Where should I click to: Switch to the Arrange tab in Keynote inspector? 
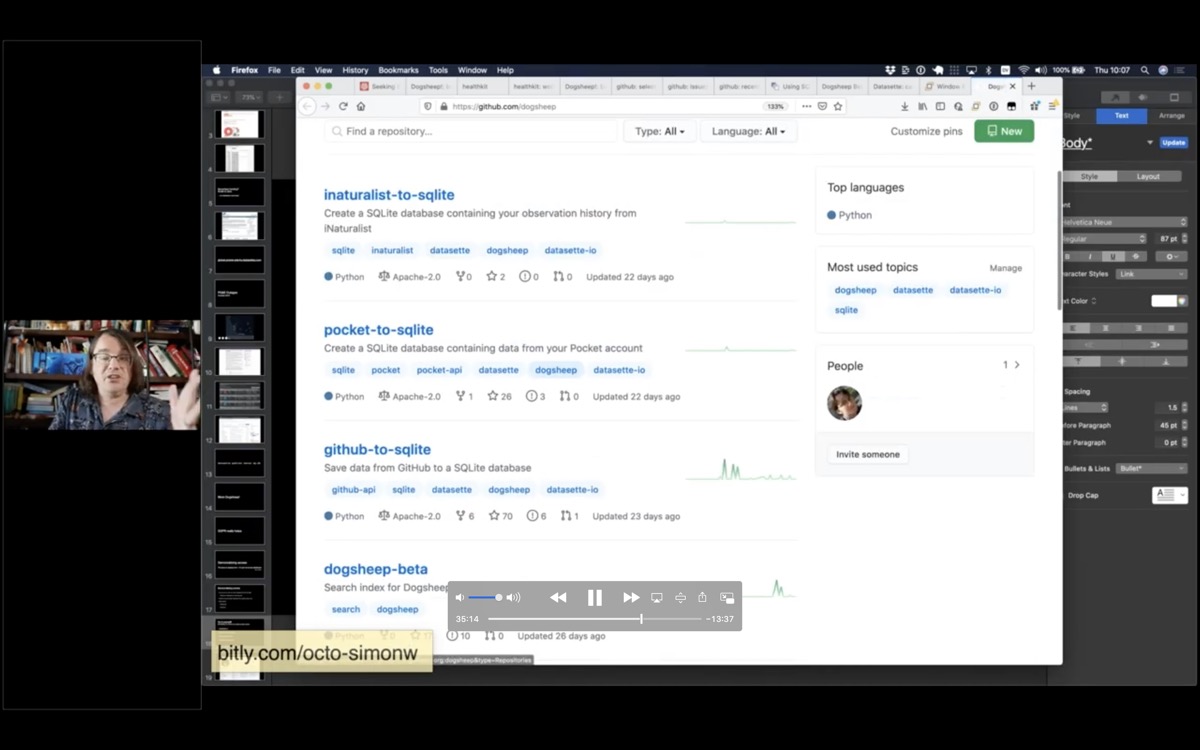pos(1171,116)
